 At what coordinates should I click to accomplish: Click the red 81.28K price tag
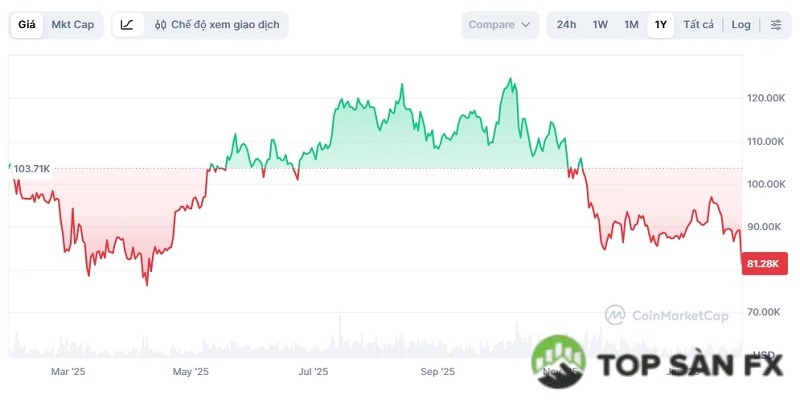tap(764, 263)
